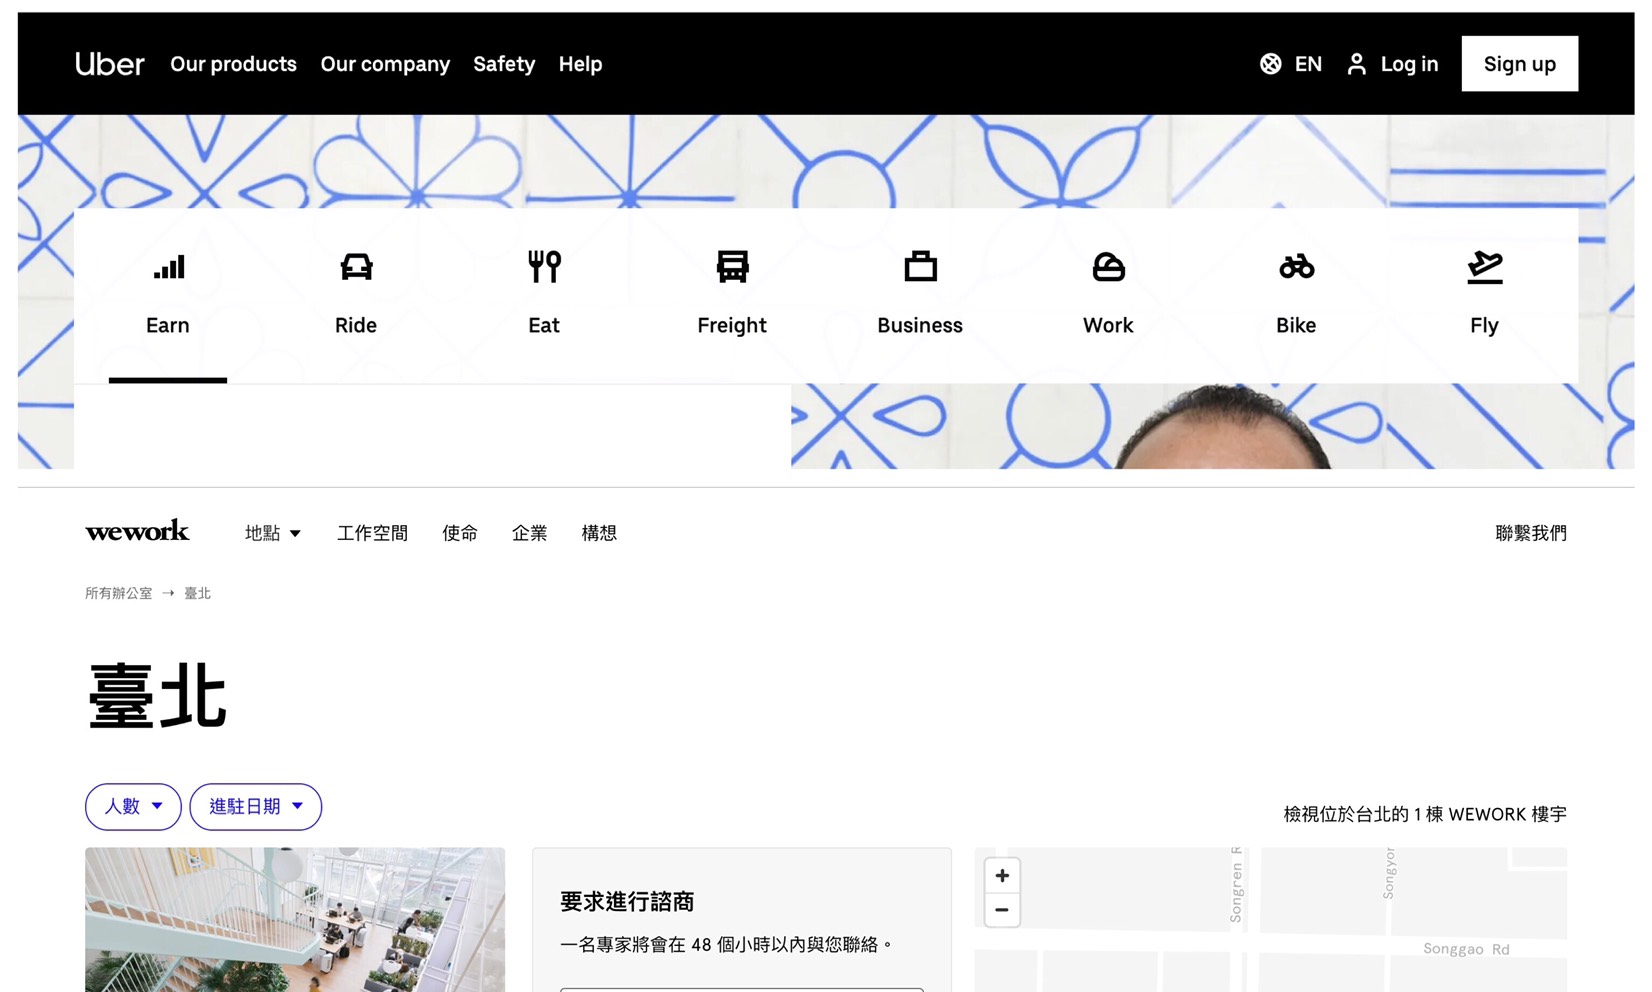Viewport: 1652px width, 992px height.
Task: Open the 工作空間 menu item
Action: (x=372, y=533)
